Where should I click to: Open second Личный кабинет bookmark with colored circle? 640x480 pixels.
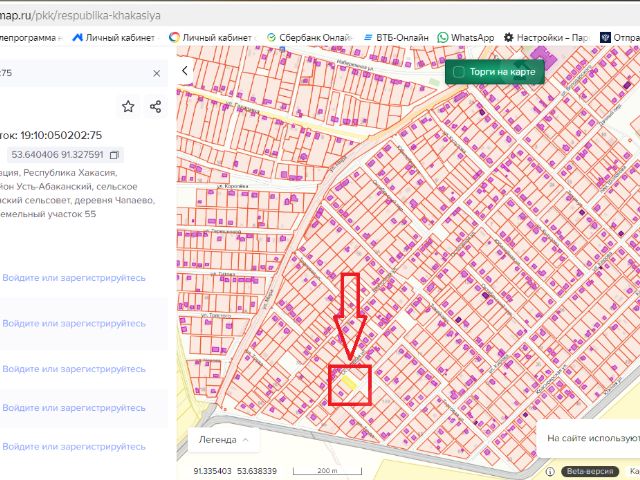pyautogui.click(x=211, y=38)
